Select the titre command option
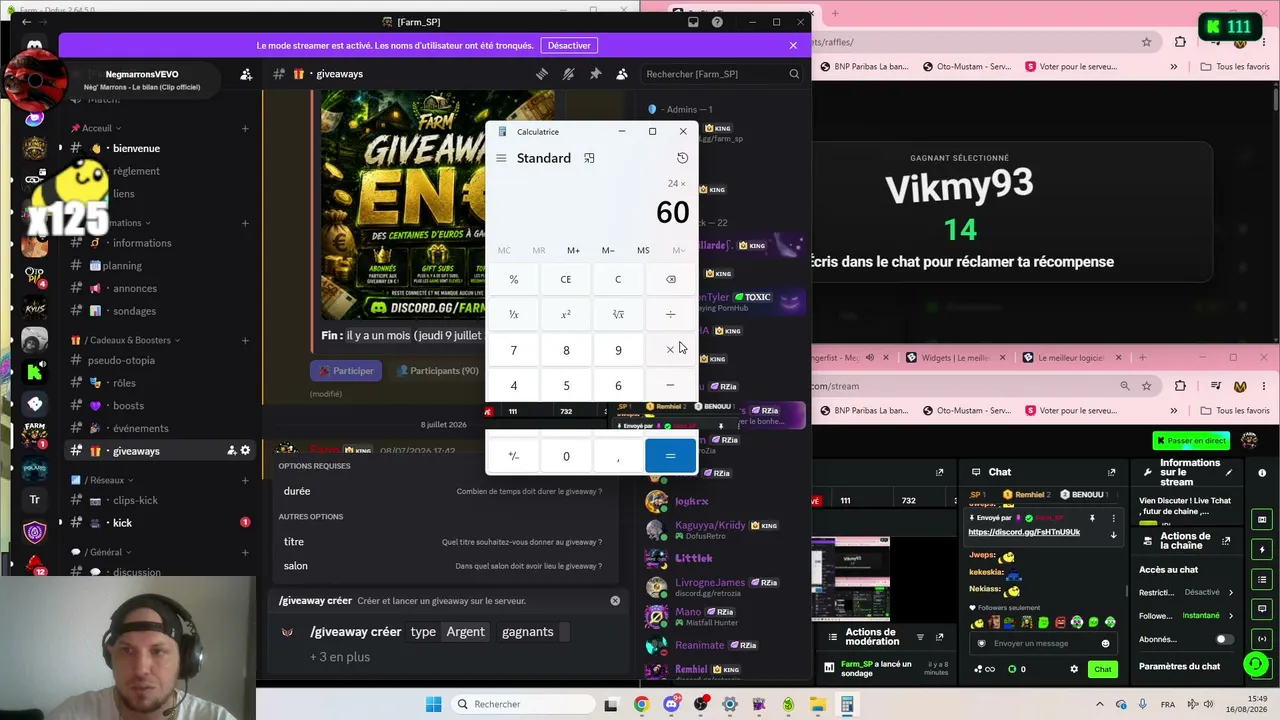 (x=443, y=542)
